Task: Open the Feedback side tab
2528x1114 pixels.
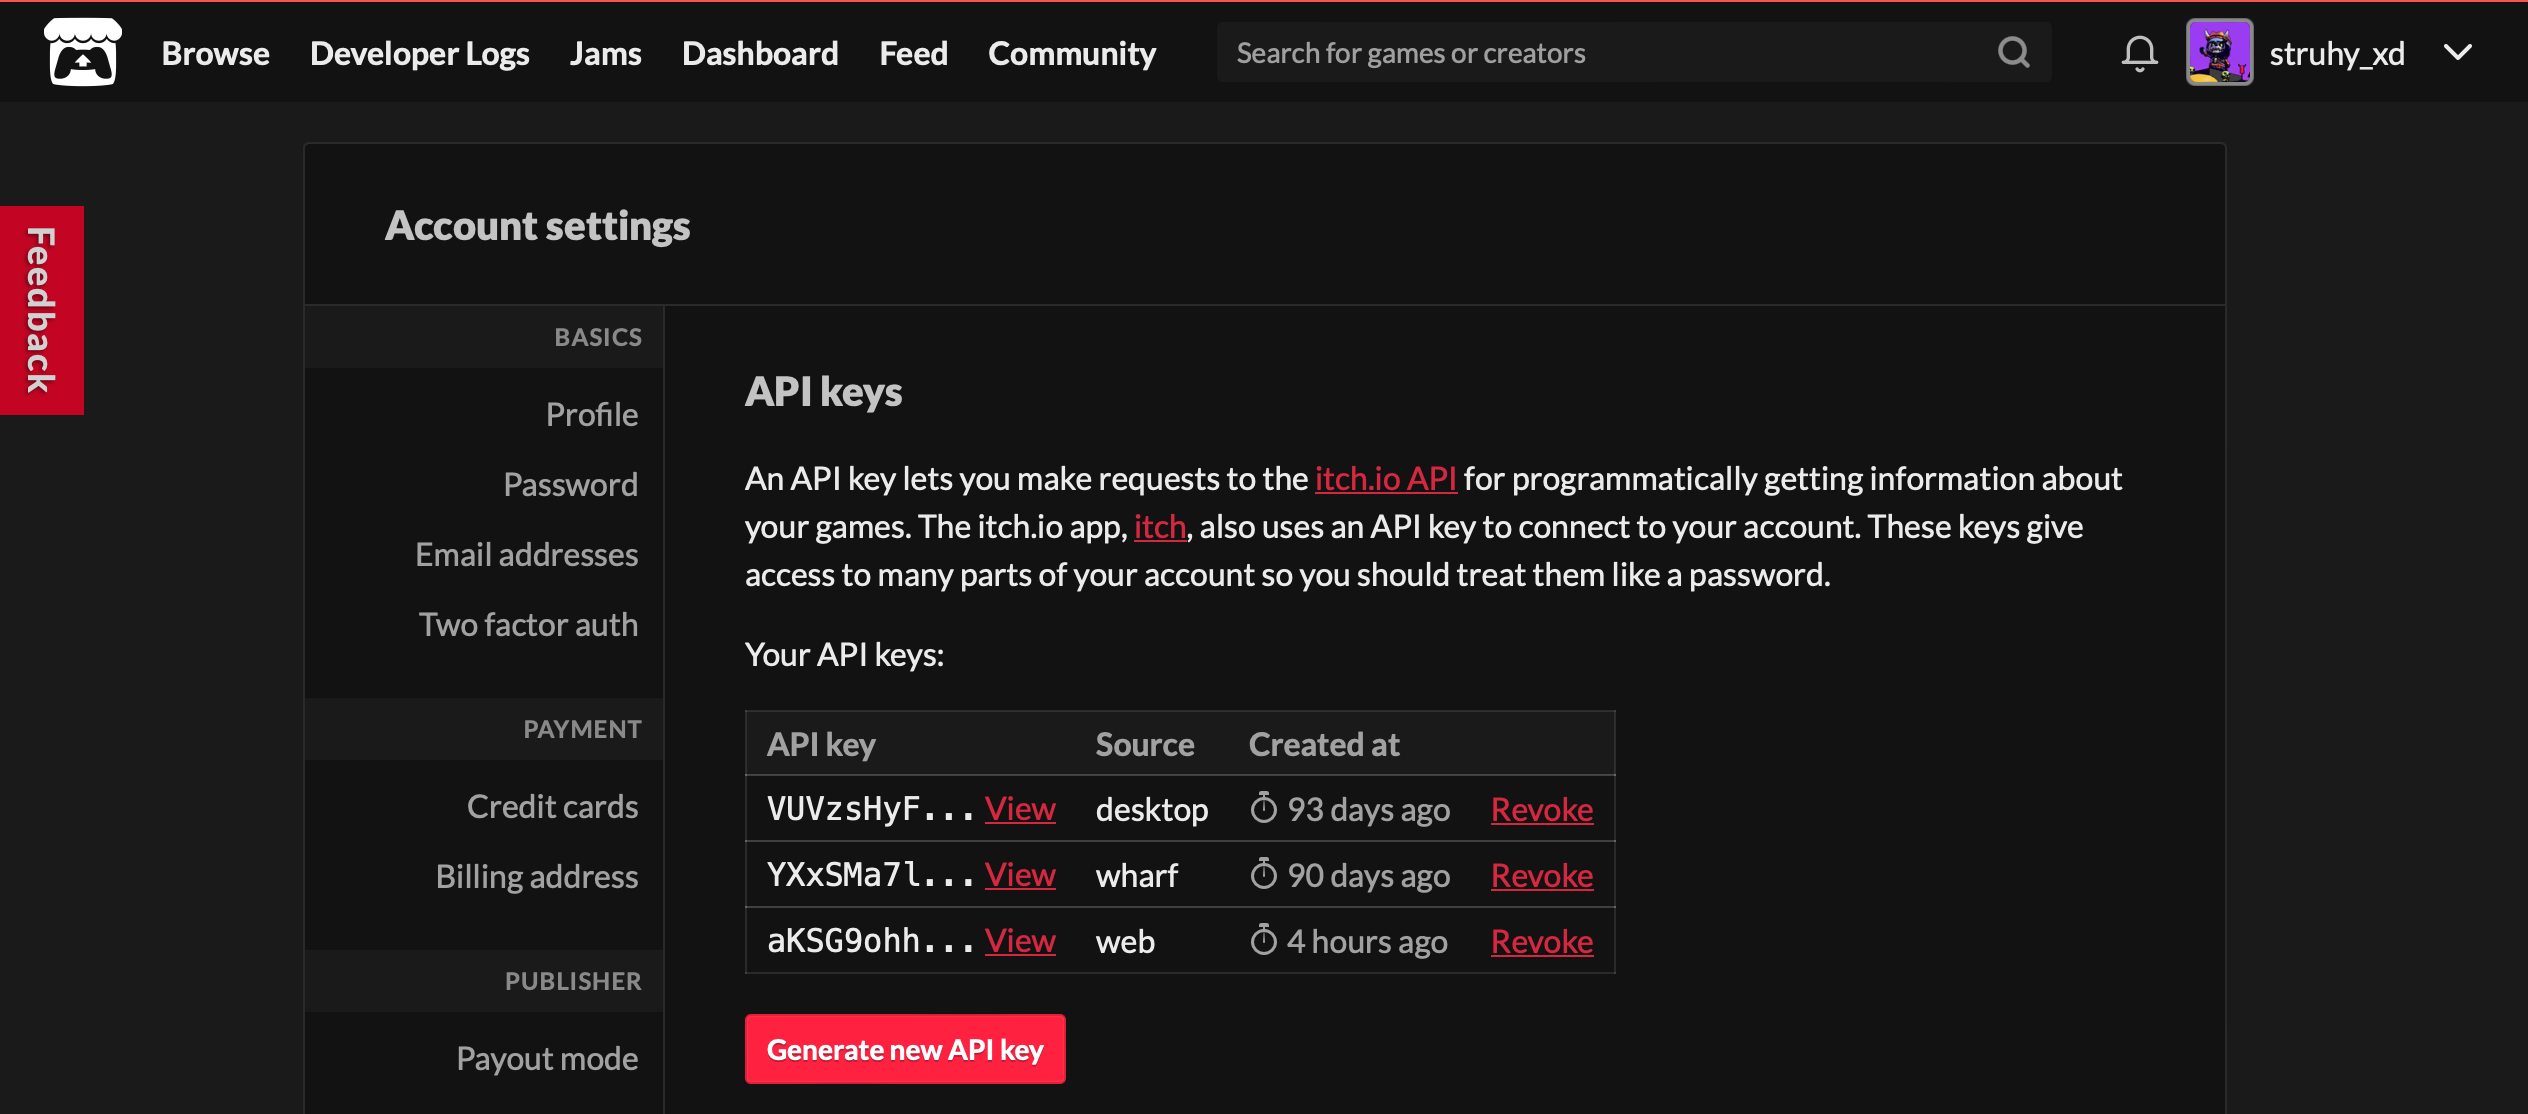Action: [42, 310]
